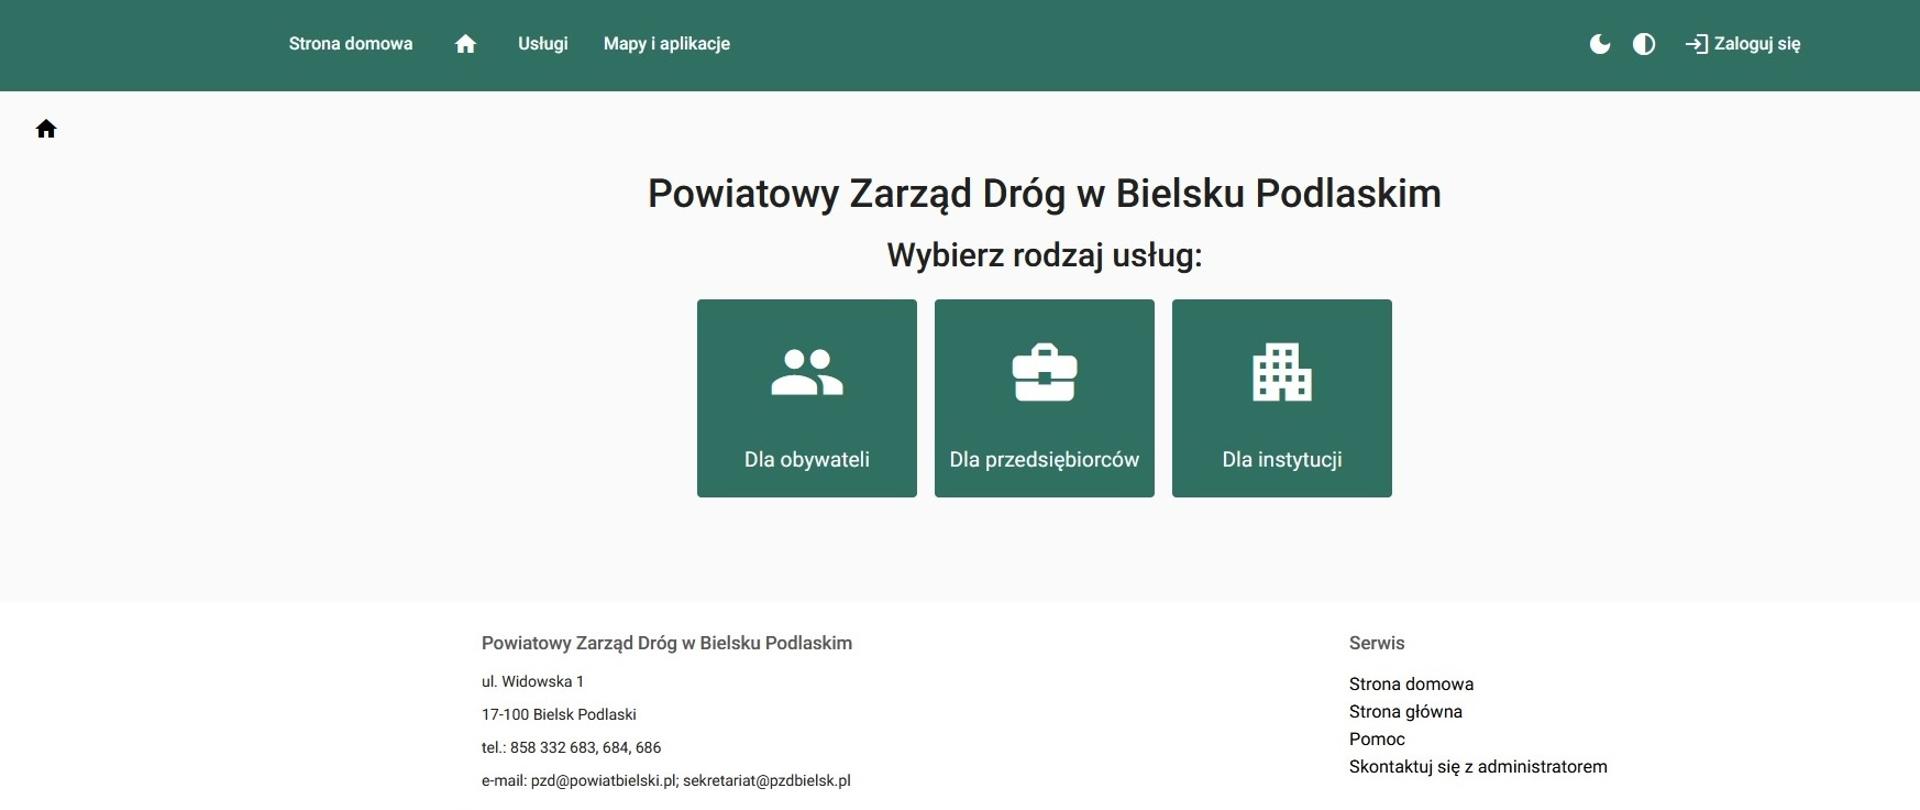This screenshot has width=1920, height=810.
Task: Click the 'Wybierz rodzaj usług:' heading
Action: [1044, 256]
